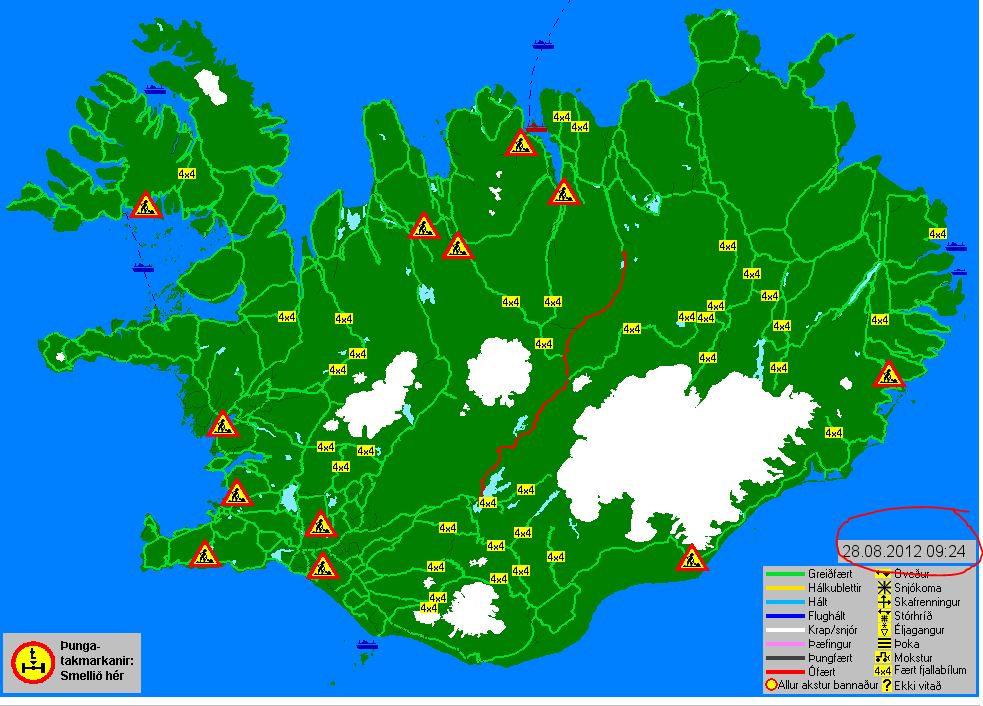983x706 pixels.
Task: Click the green Greiðfært legend color line
Action: (x=784, y=574)
